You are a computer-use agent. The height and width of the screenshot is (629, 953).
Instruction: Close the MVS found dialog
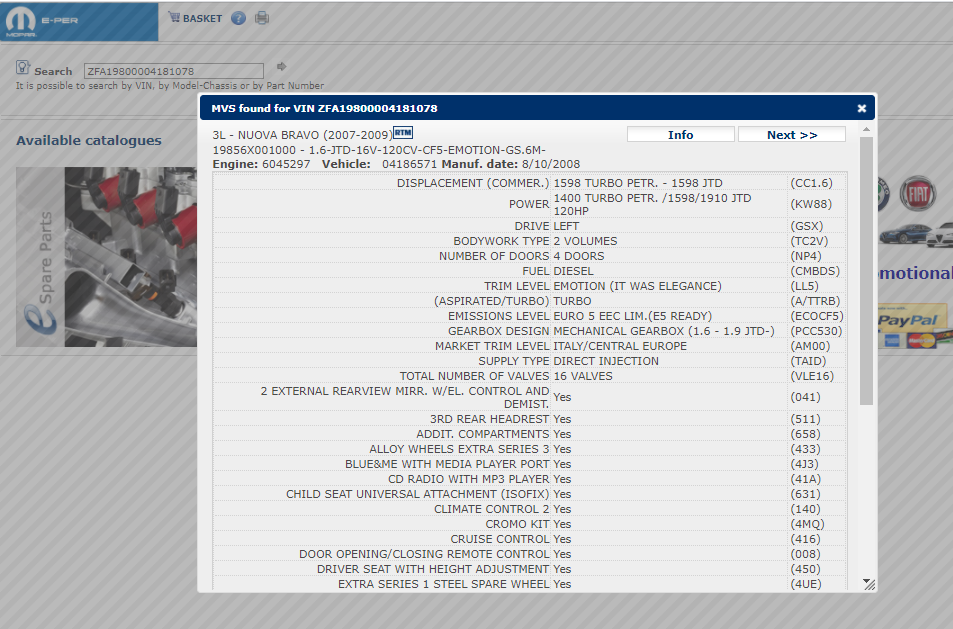(x=862, y=108)
